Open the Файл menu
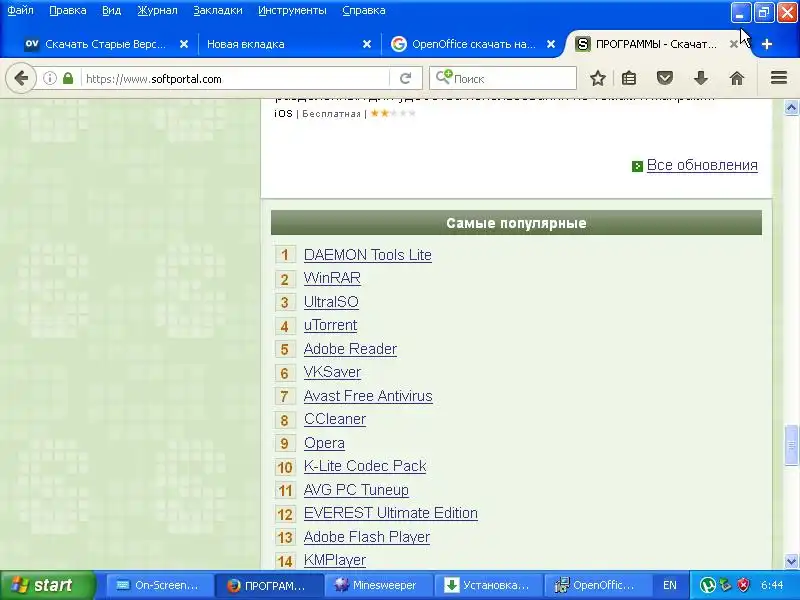 (20, 10)
